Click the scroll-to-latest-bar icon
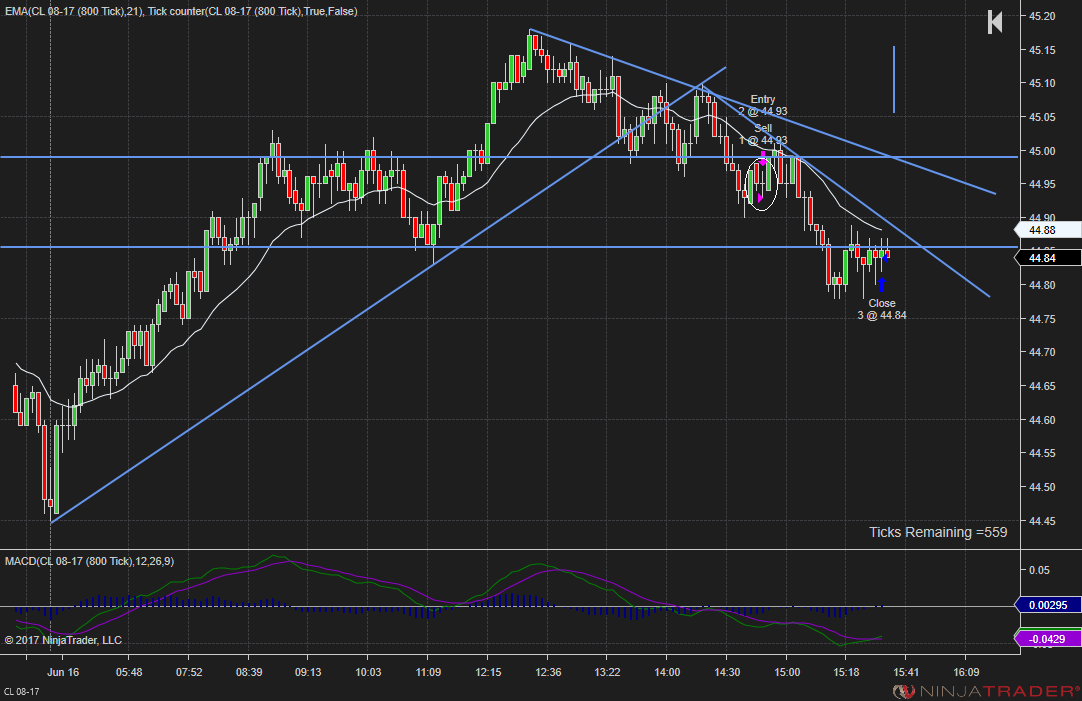Image resolution: width=1082 pixels, height=701 pixels. pos(995,21)
